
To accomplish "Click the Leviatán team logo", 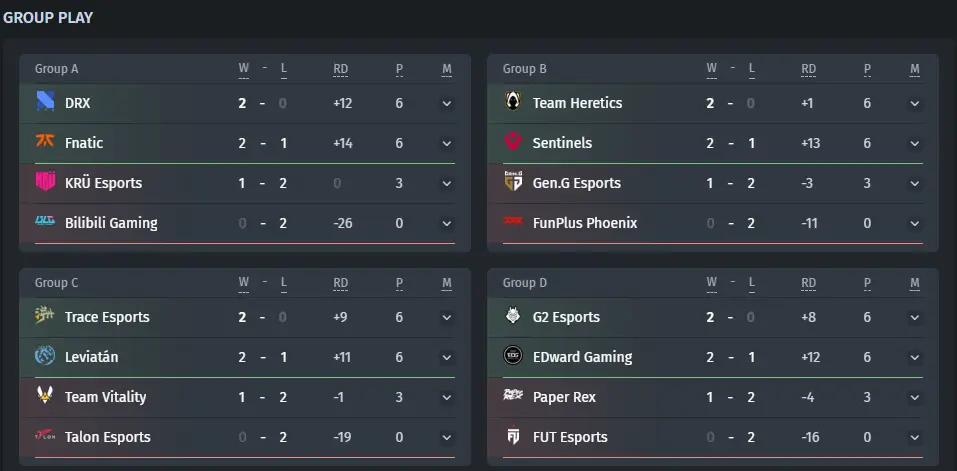I will click(45, 356).
